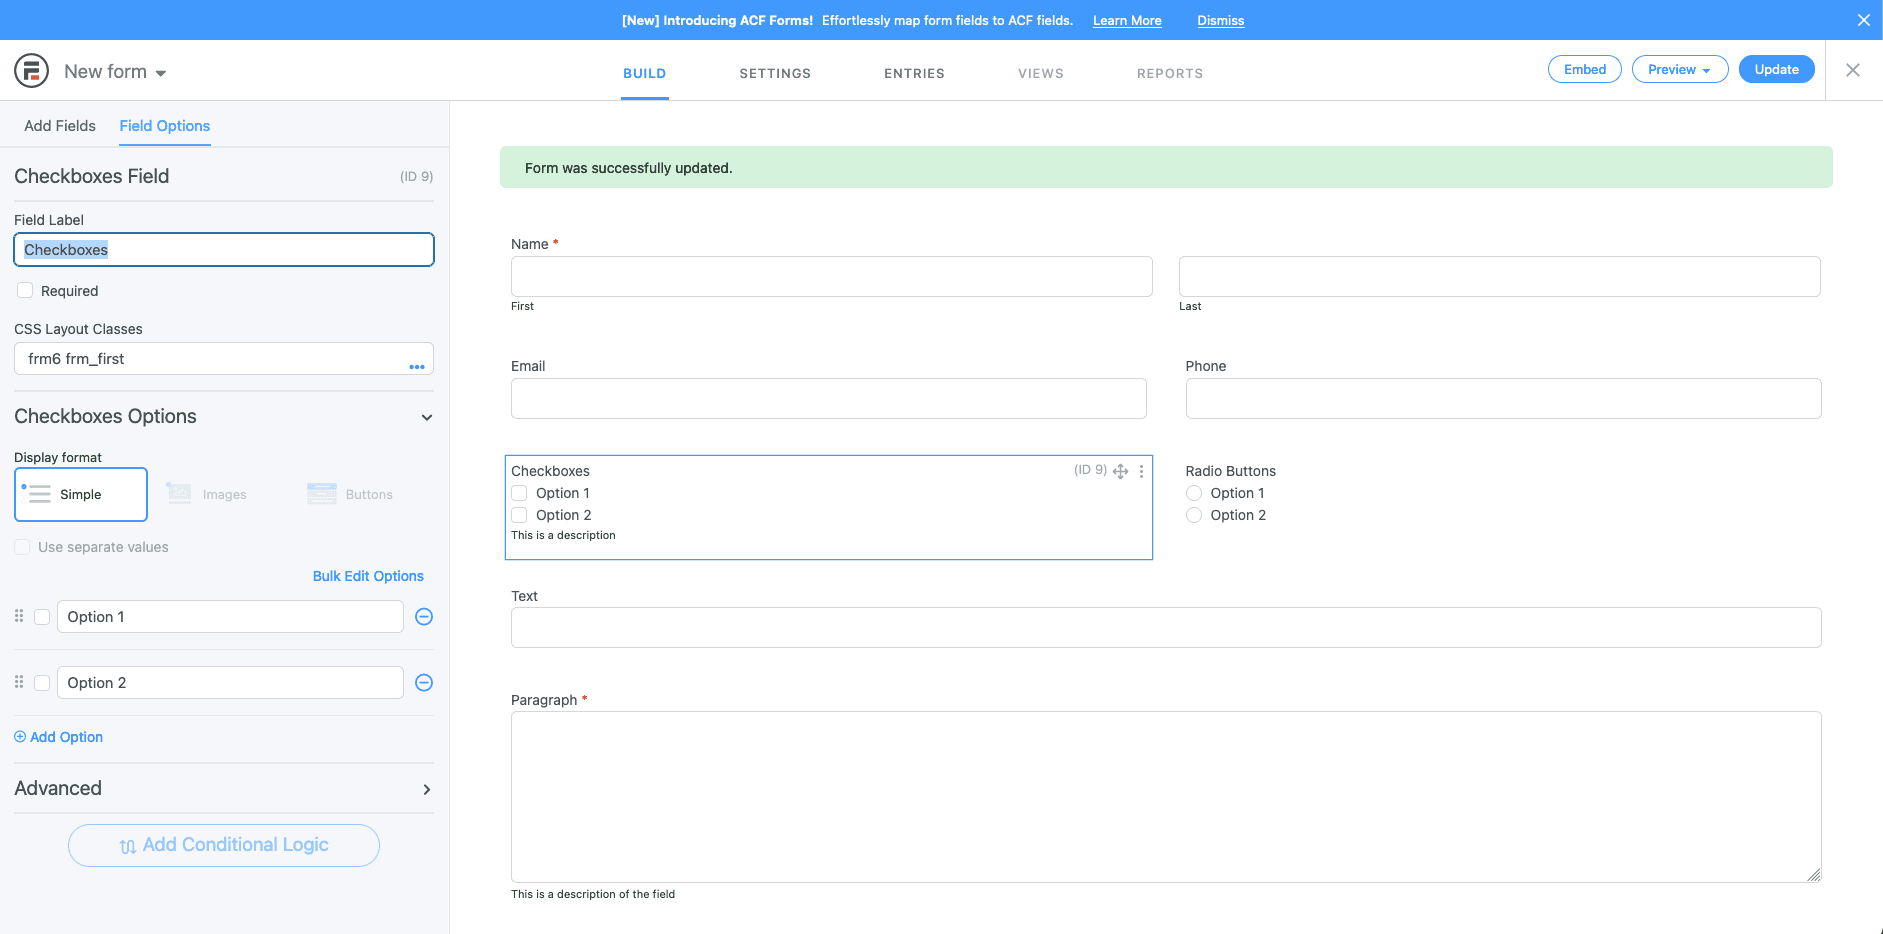Screen dimensions: 1883x934
Task: Open Bulk Edit Options
Action: point(368,576)
